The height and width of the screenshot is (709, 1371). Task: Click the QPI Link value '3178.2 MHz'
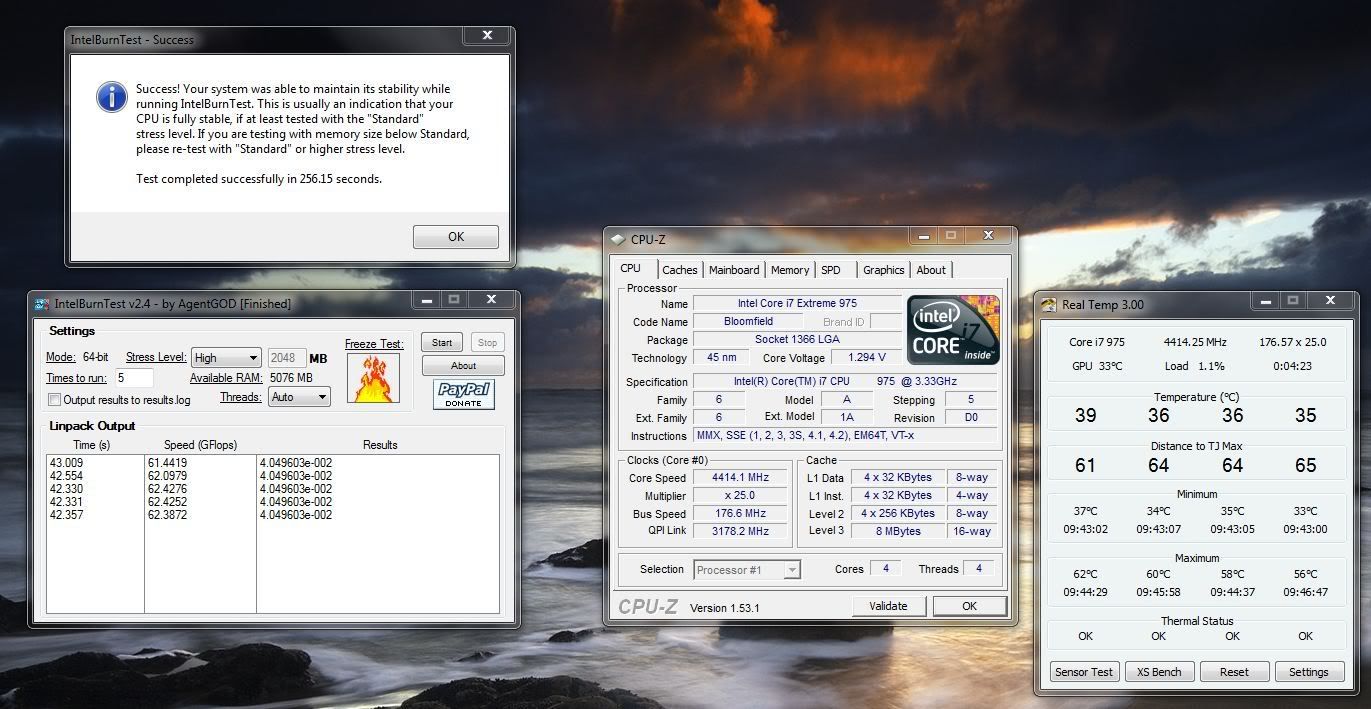740,531
